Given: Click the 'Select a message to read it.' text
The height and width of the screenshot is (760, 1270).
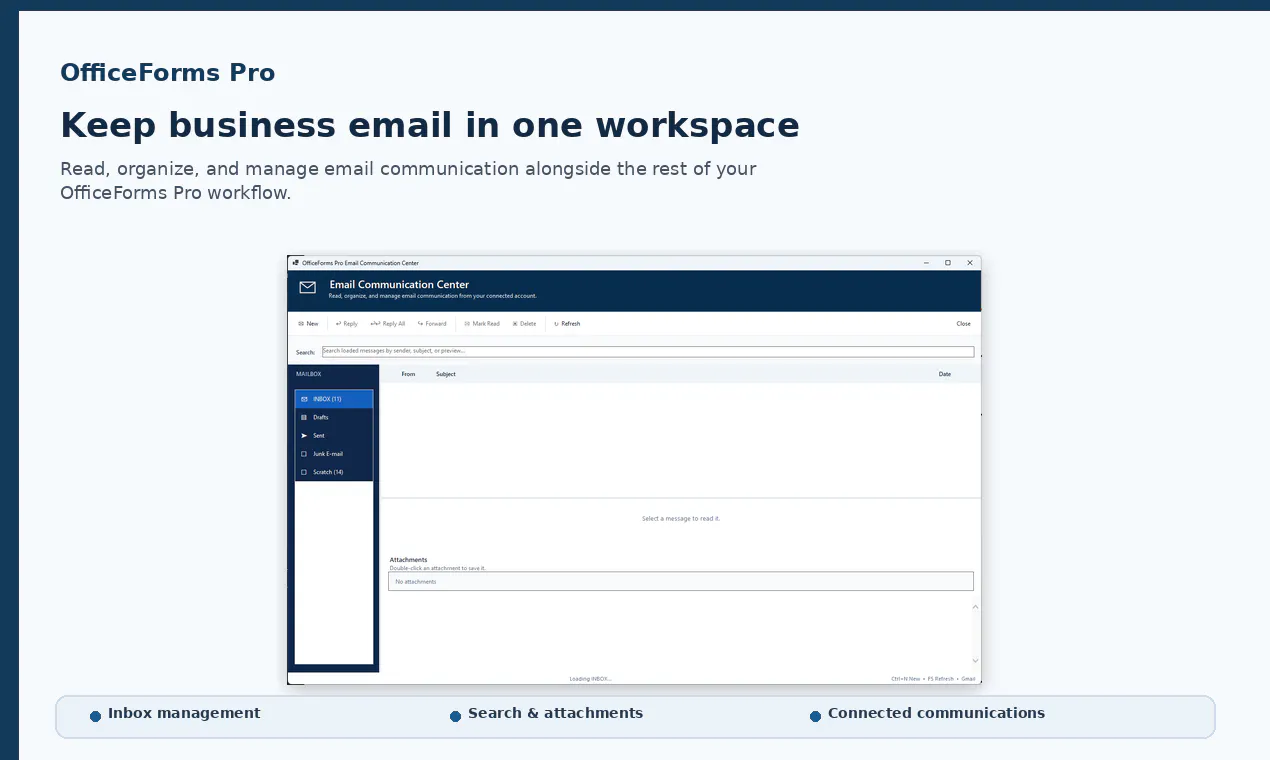Looking at the screenshot, I should pos(681,519).
